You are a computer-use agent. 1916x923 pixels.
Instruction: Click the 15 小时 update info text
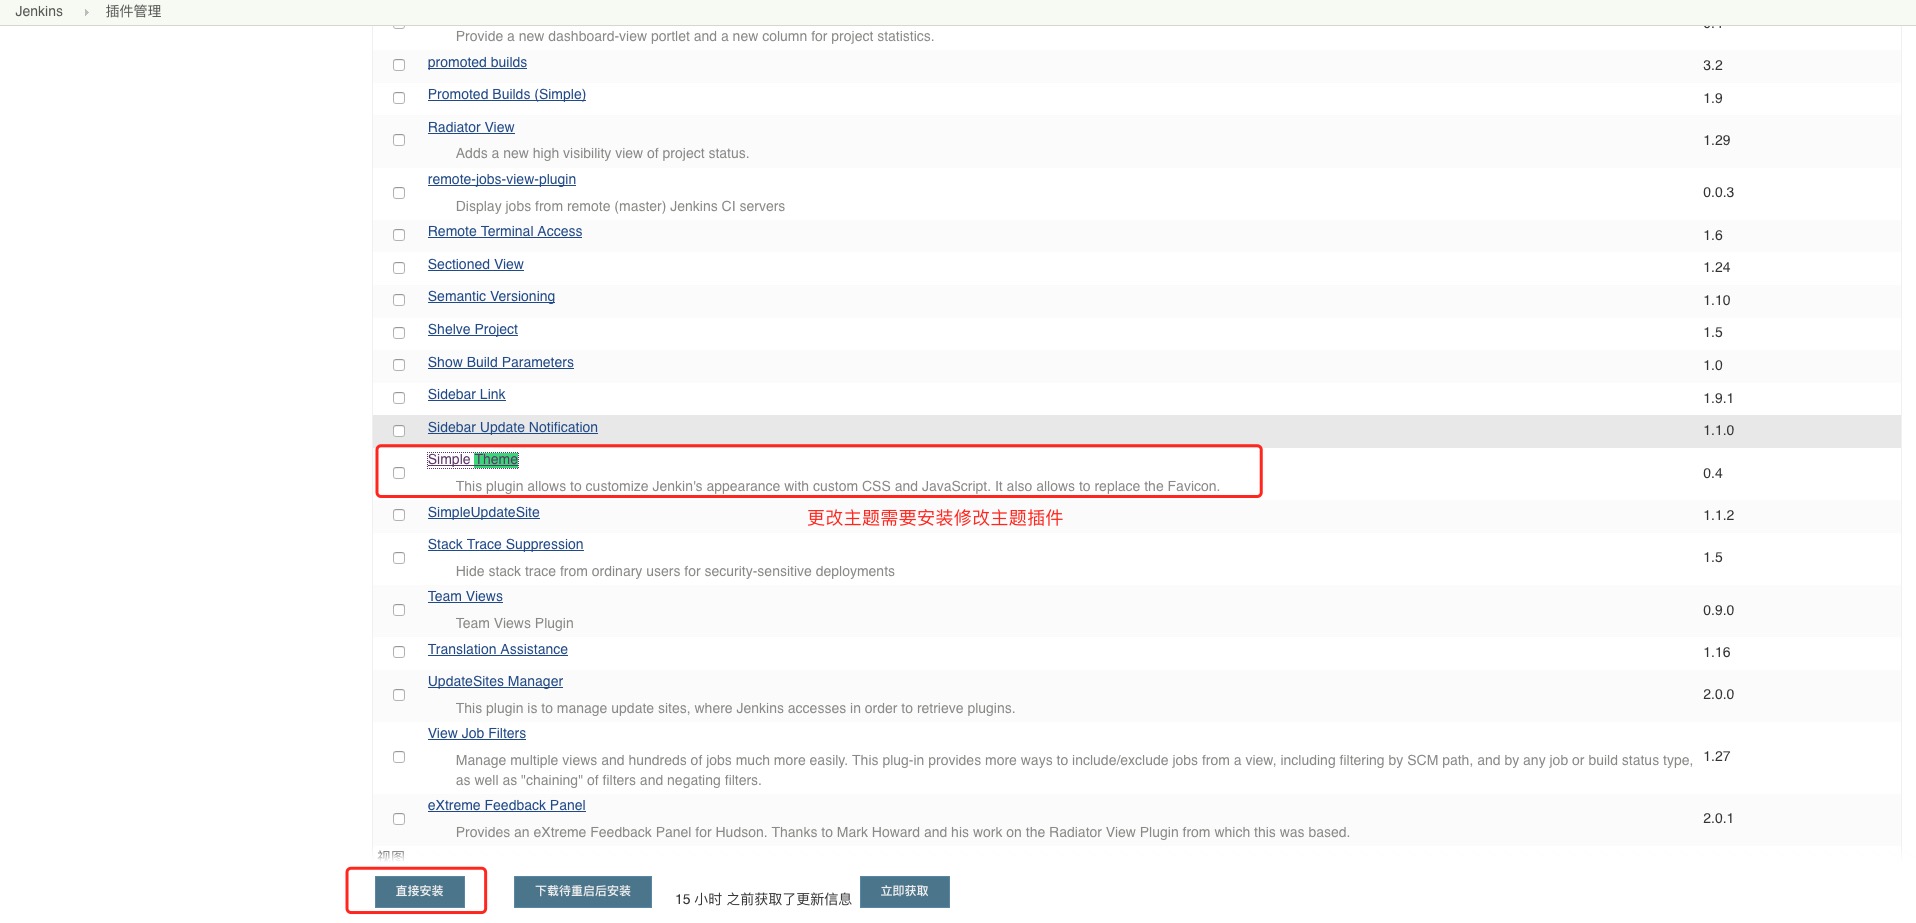tap(763, 899)
